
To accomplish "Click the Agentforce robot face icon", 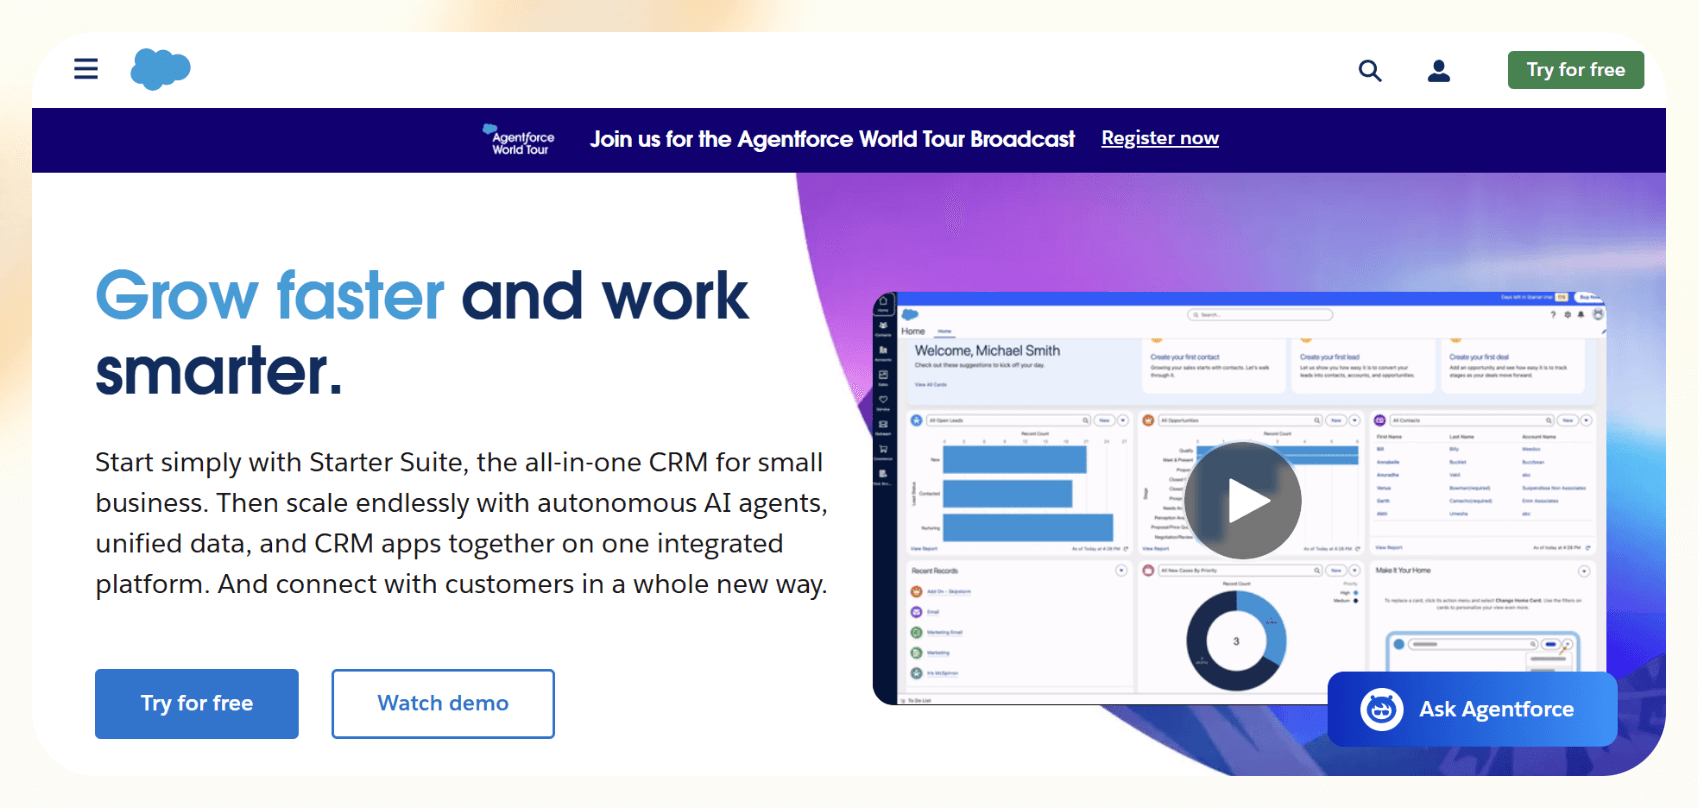I will tap(1382, 710).
